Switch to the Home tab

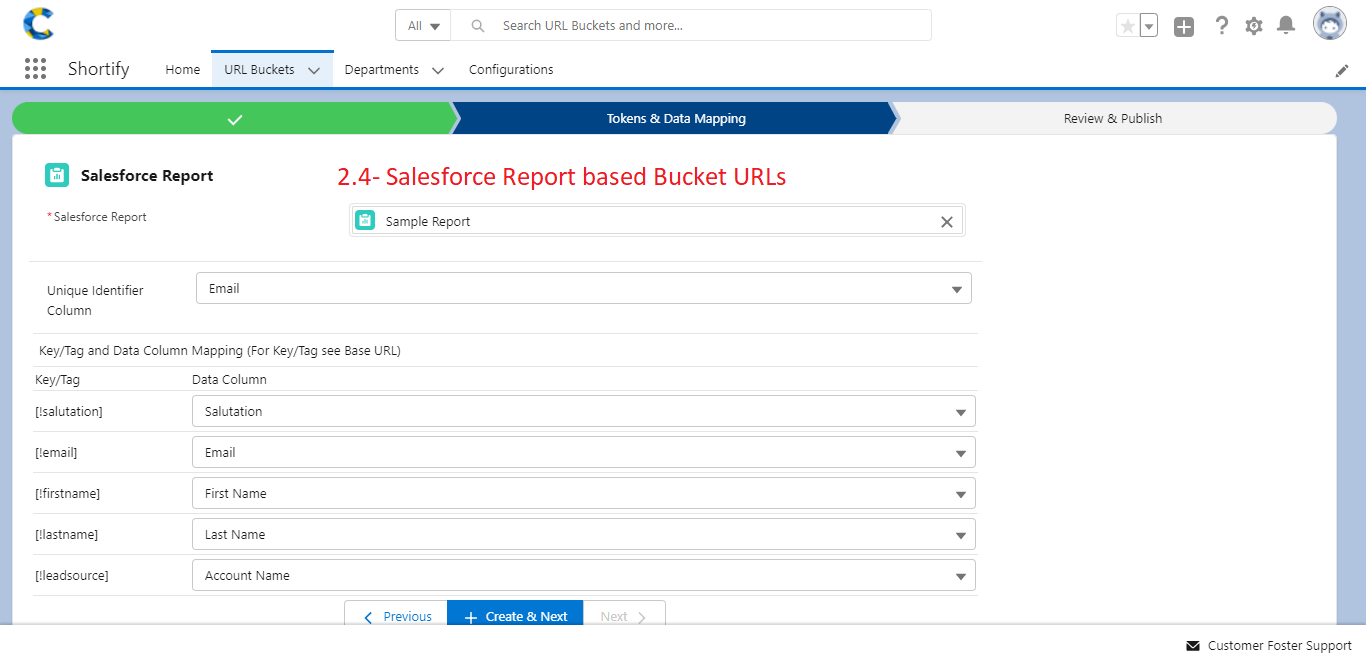(182, 69)
